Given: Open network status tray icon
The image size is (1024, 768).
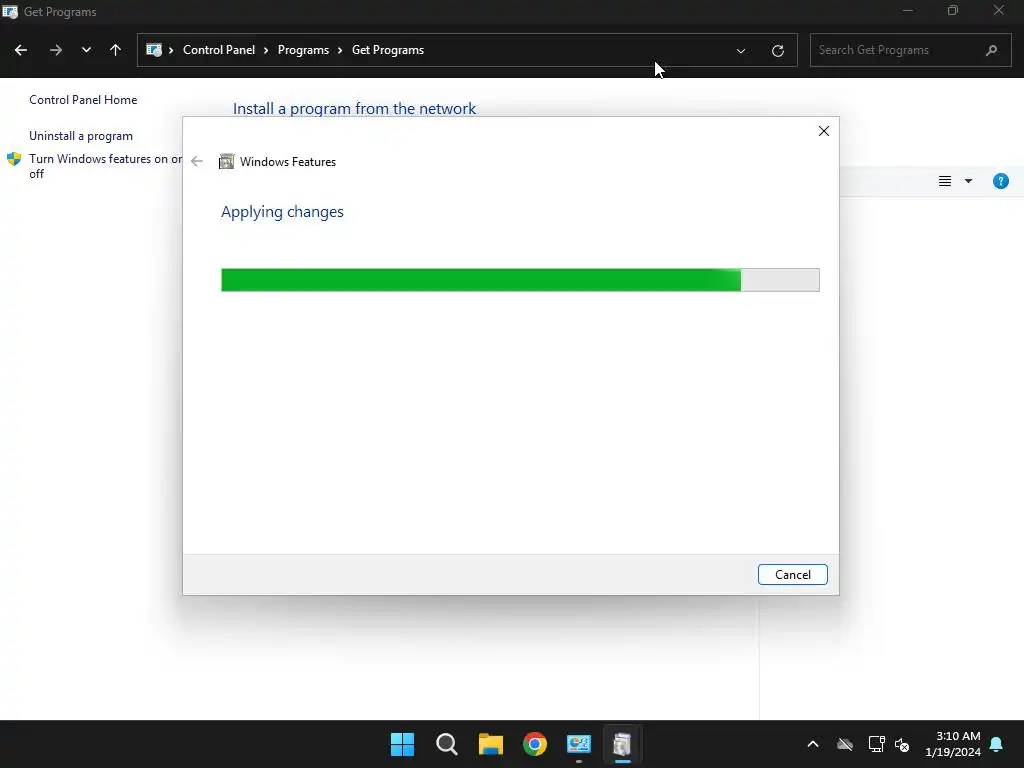Looking at the screenshot, I should 876,744.
